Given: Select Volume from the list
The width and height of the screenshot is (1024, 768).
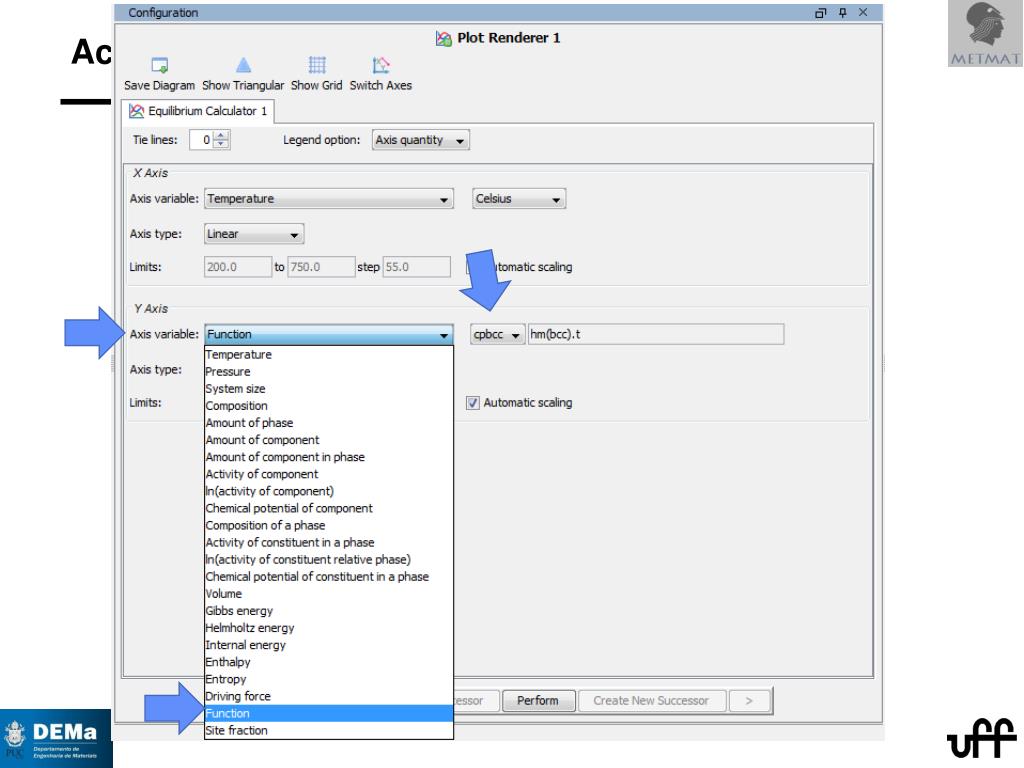Looking at the screenshot, I should coord(328,594).
